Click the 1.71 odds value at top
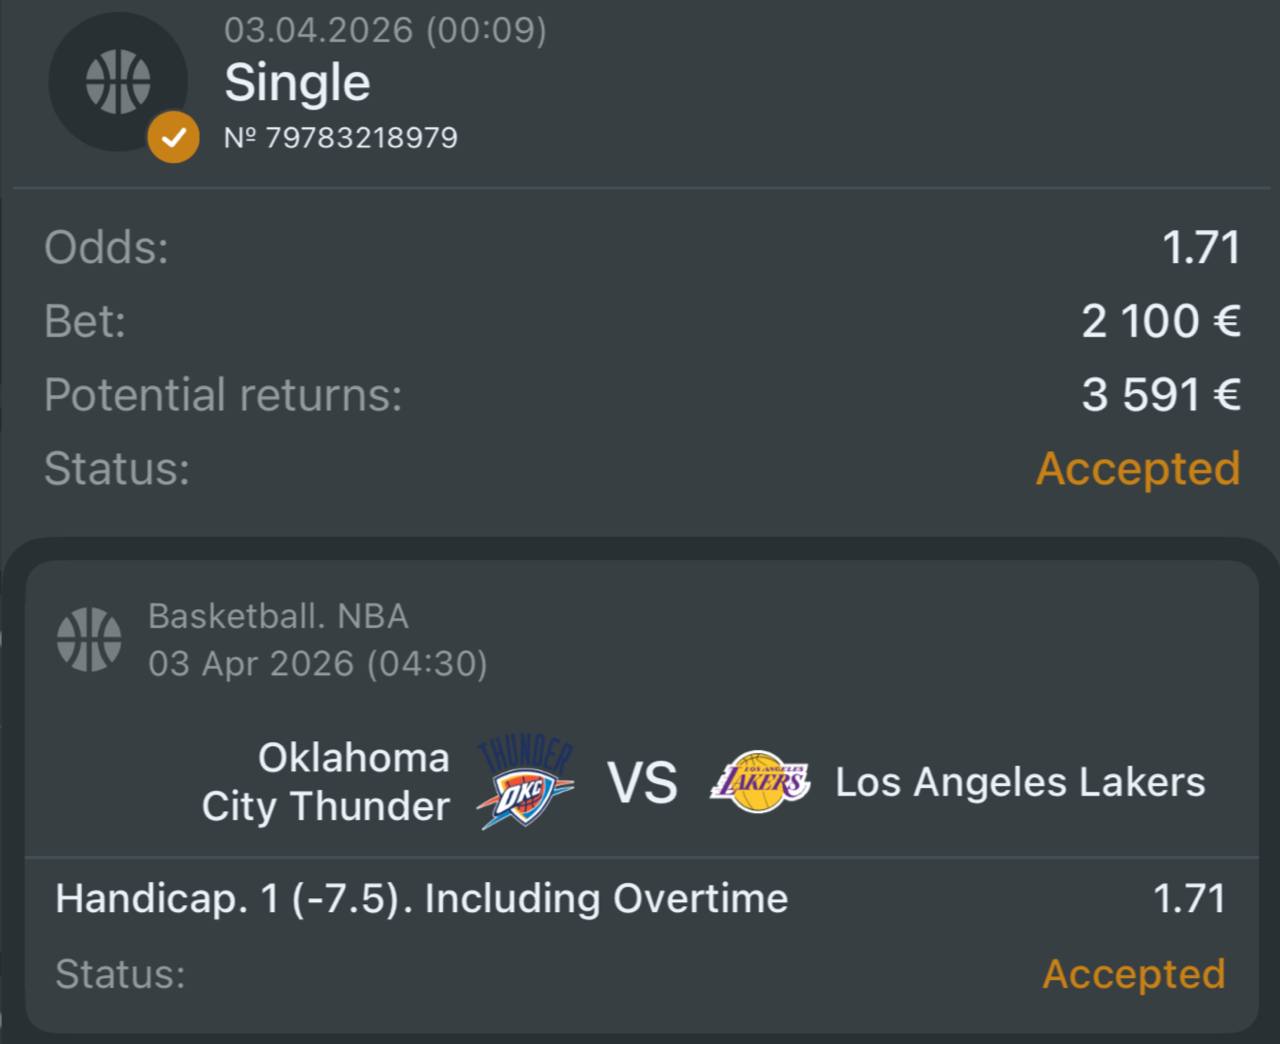 pyautogui.click(x=1200, y=247)
